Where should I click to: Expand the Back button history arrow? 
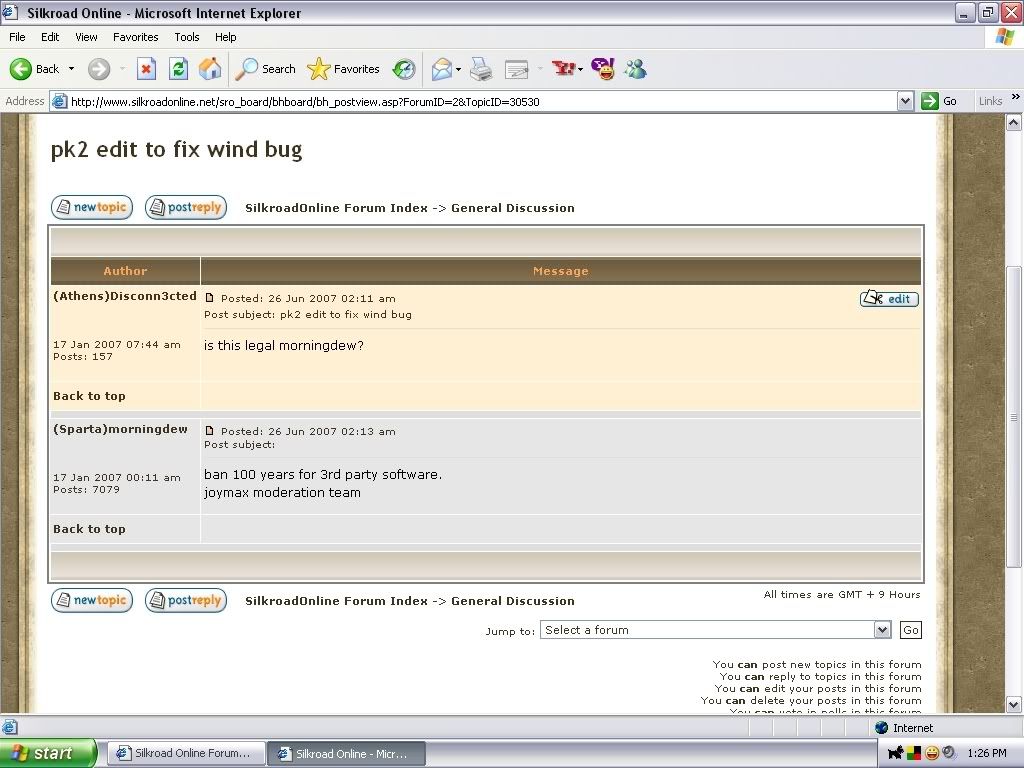click(x=71, y=69)
